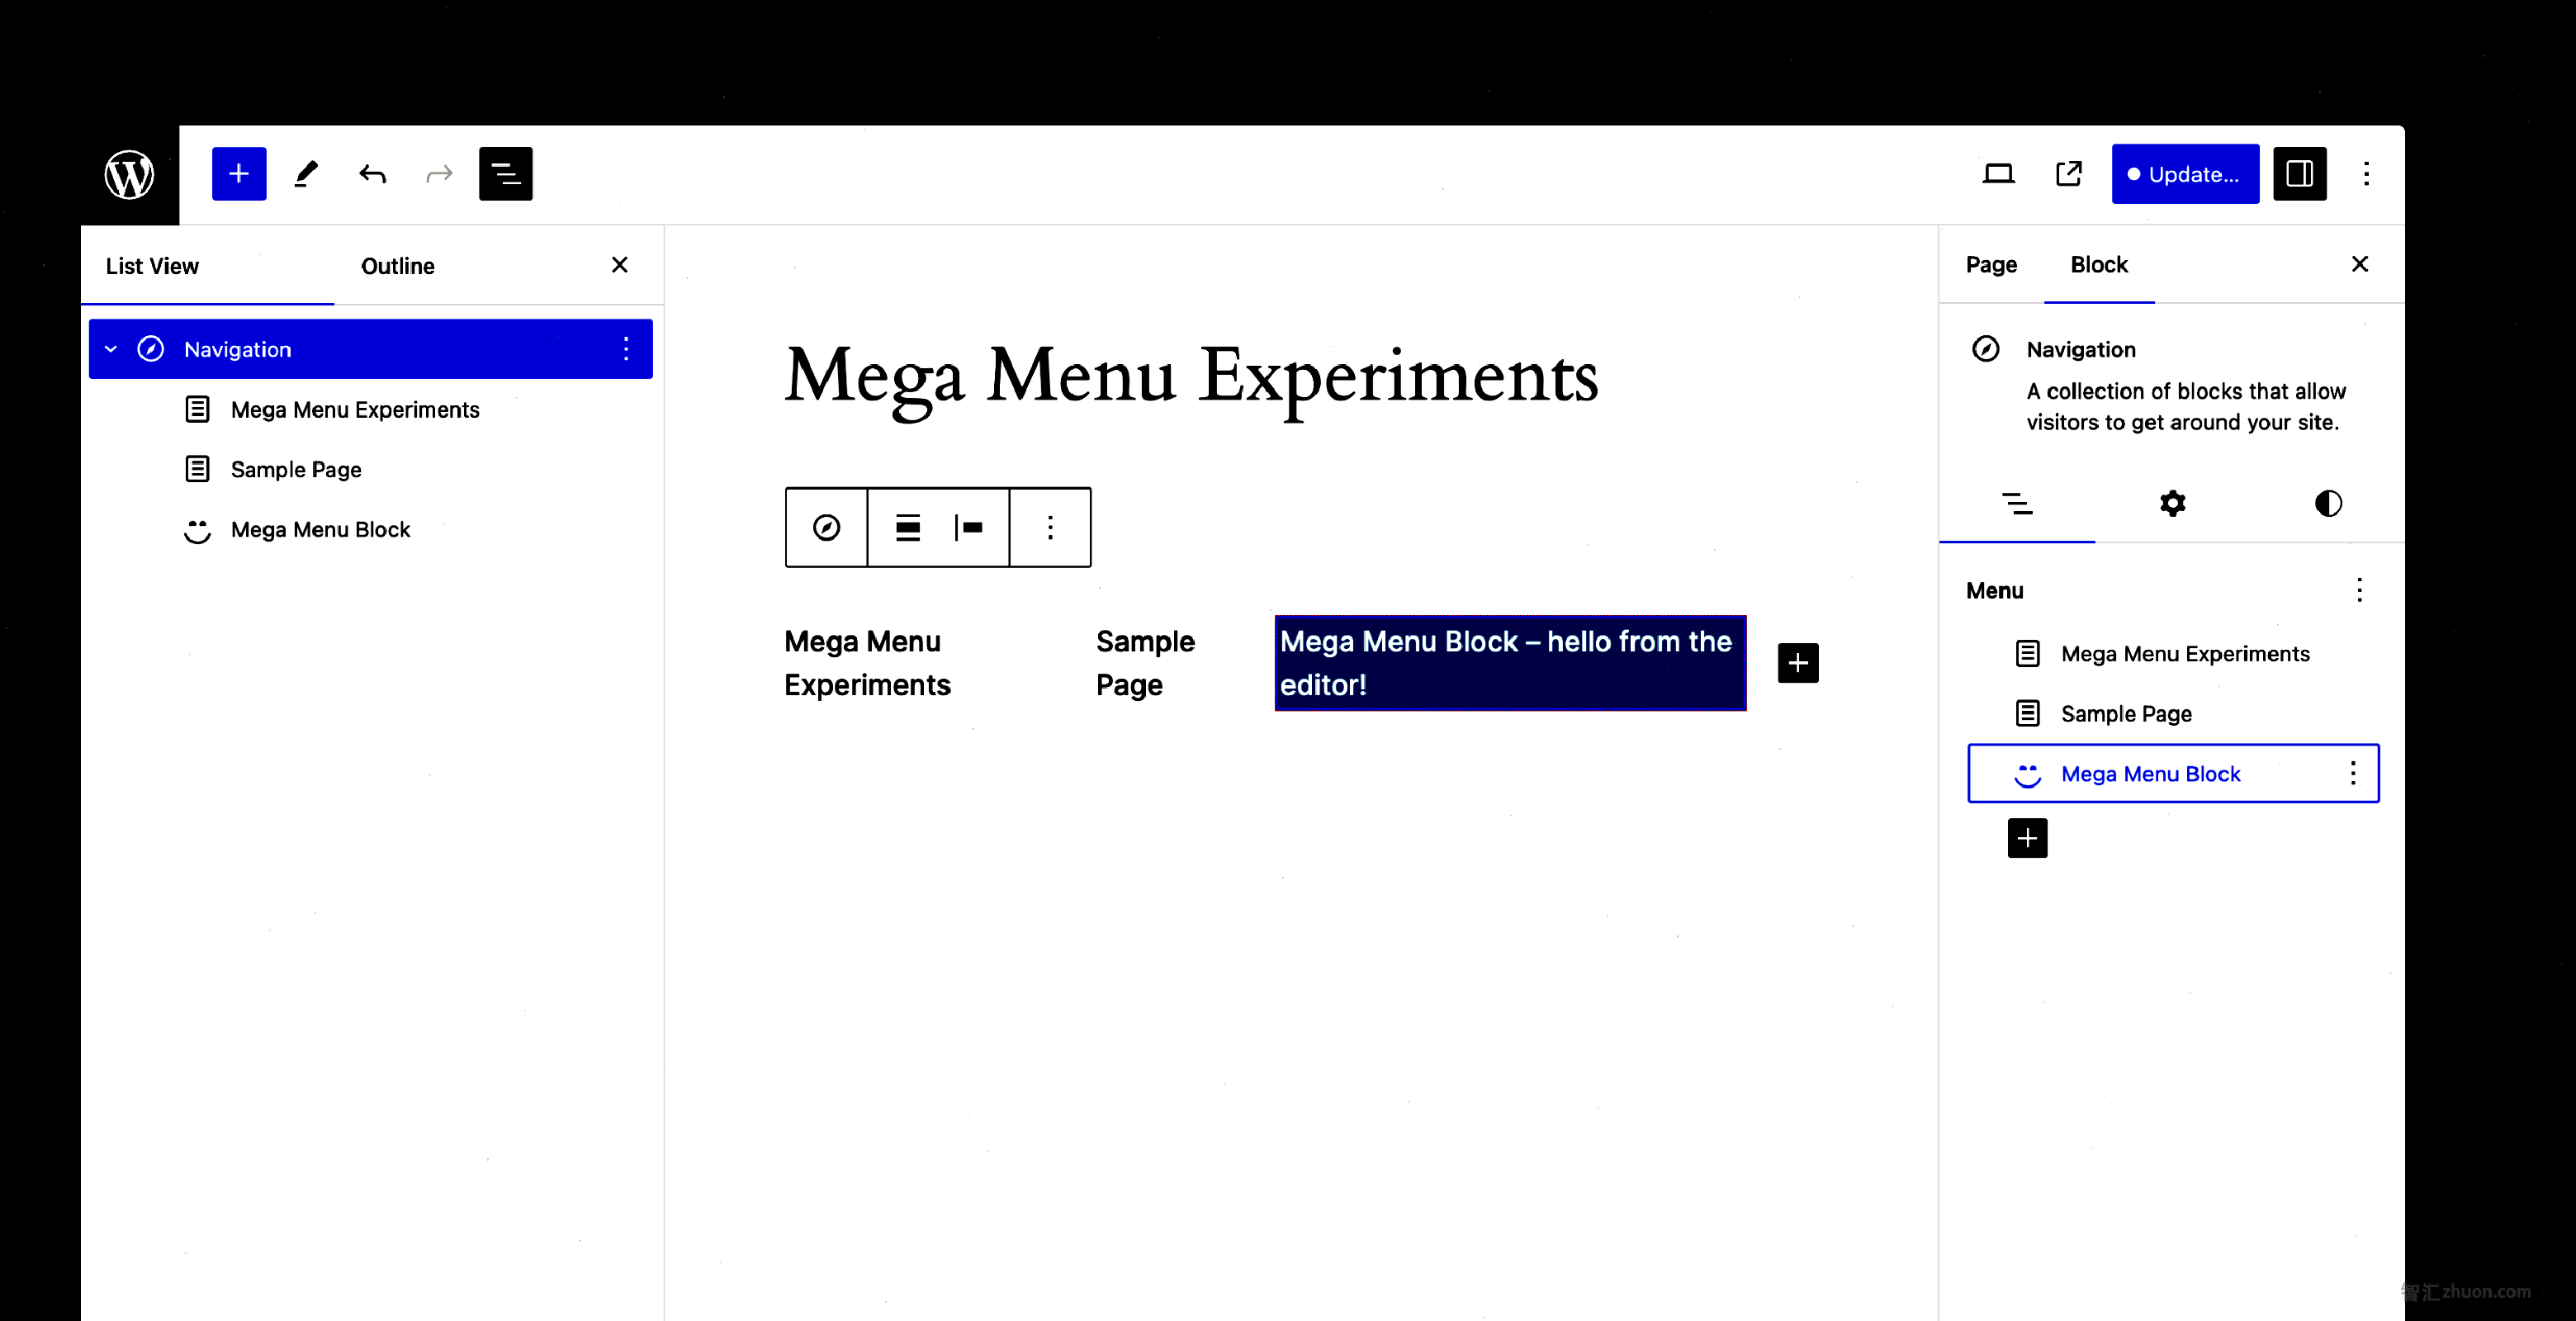Expand the Navigation block in list view

[x=110, y=348]
